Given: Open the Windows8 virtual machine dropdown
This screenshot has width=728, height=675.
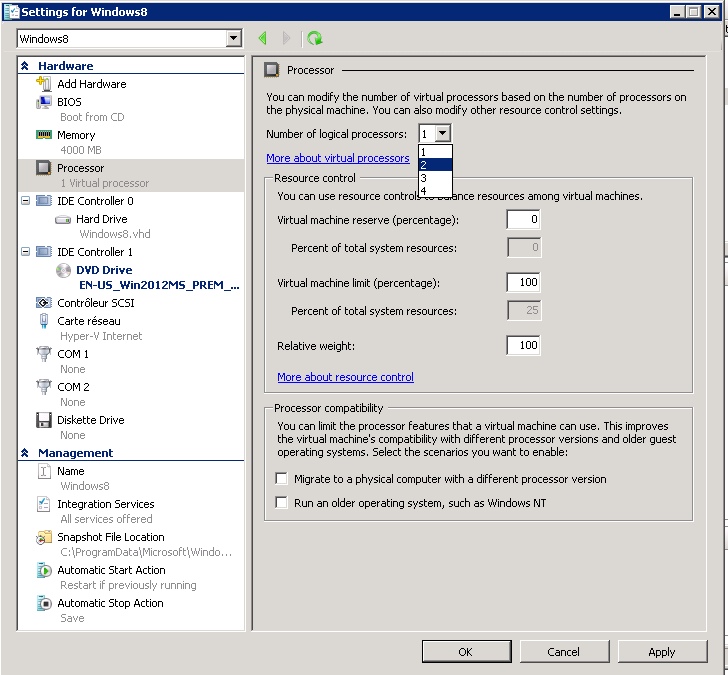Looking at the screenshot, I should [x=234, y=39].
